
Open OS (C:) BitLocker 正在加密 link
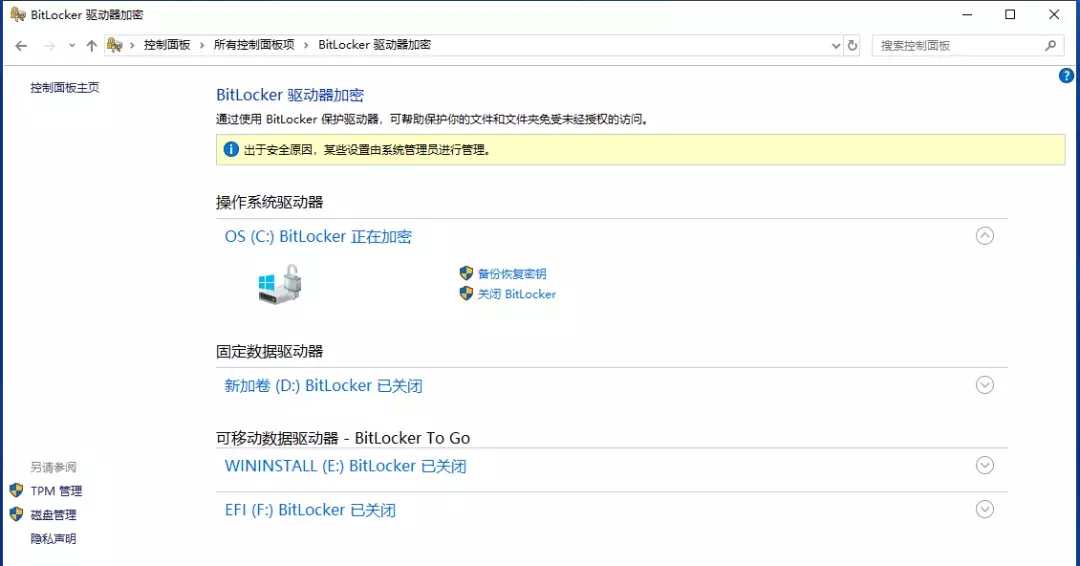[318, 236]
